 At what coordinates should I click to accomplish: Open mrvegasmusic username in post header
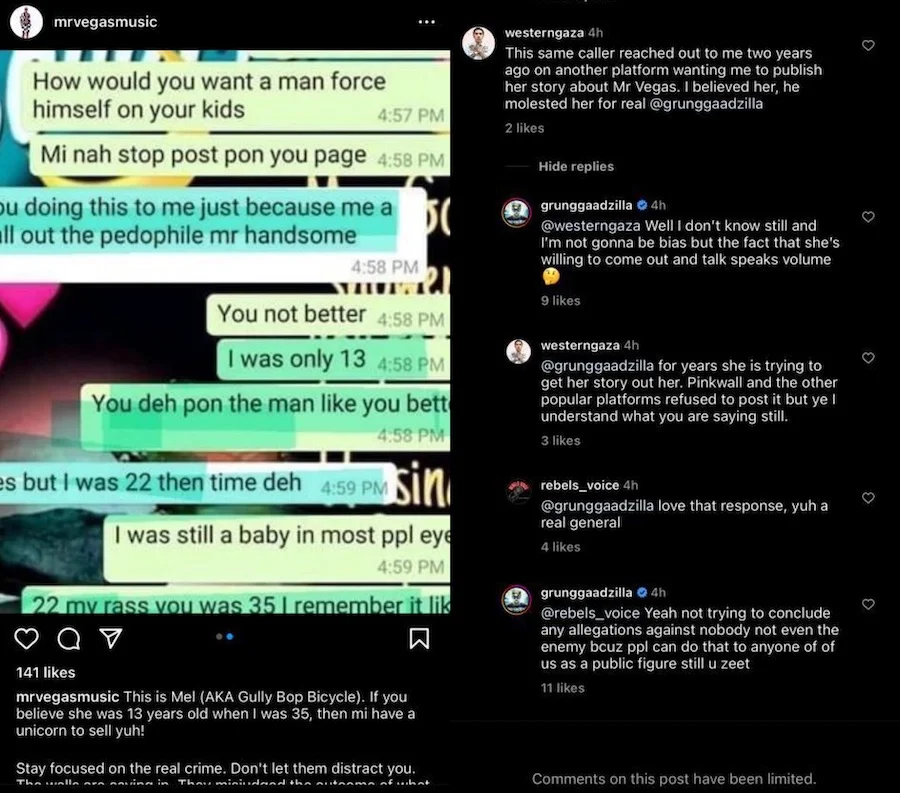105,22
